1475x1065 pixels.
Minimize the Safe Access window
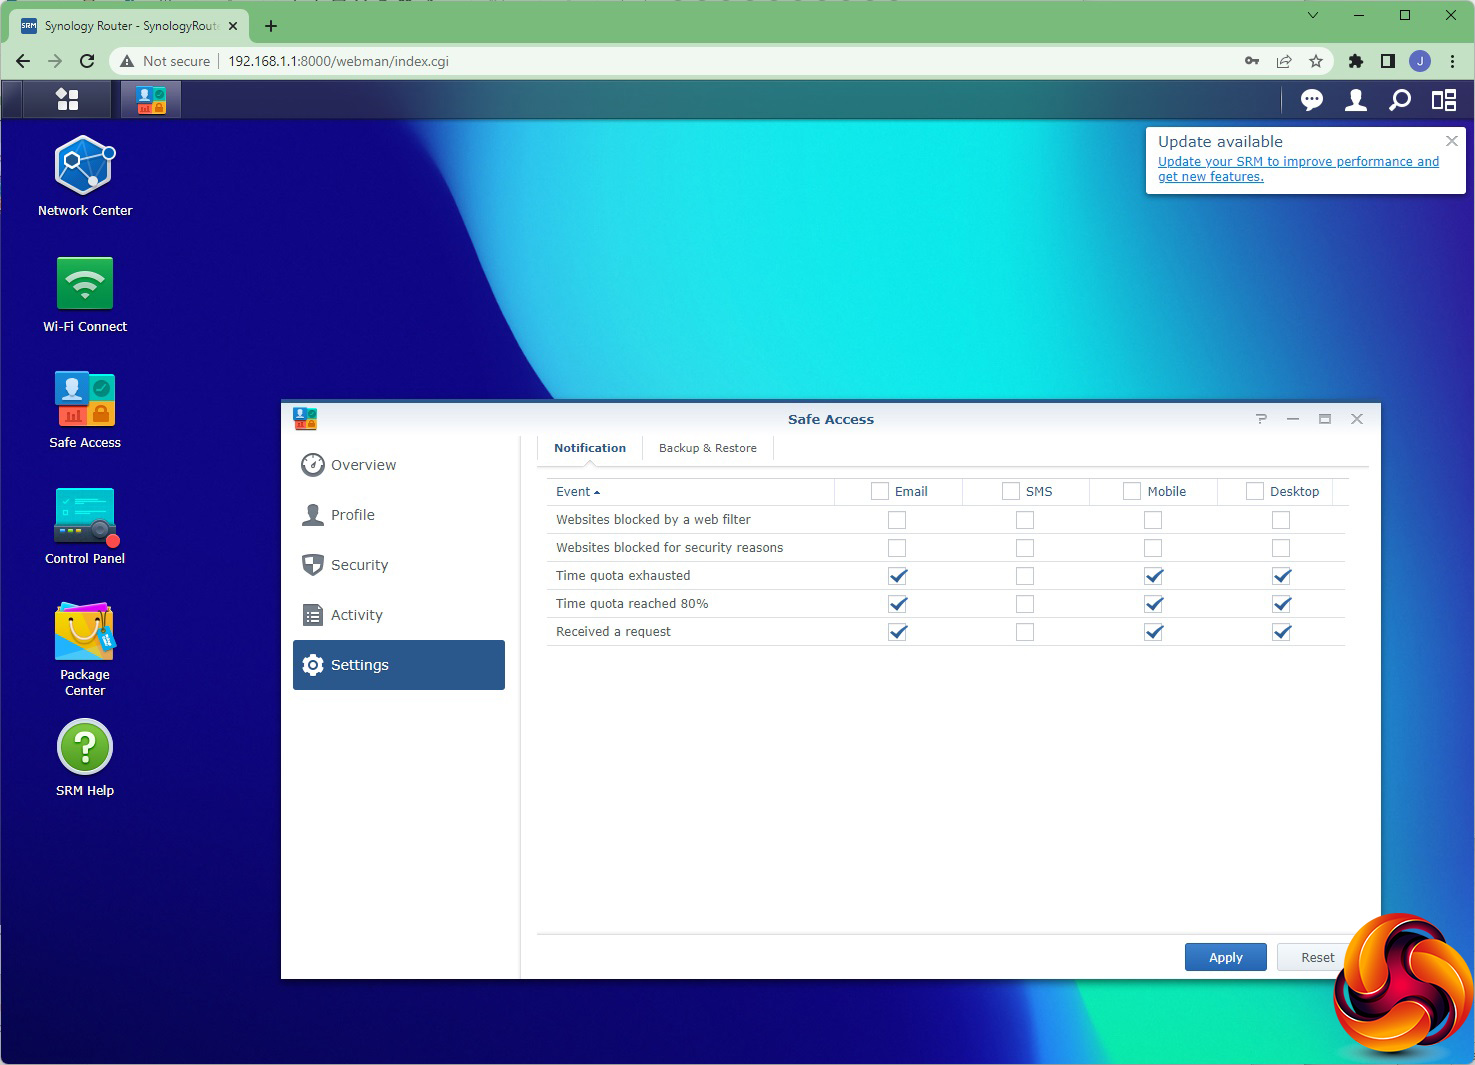(1293, 419)
